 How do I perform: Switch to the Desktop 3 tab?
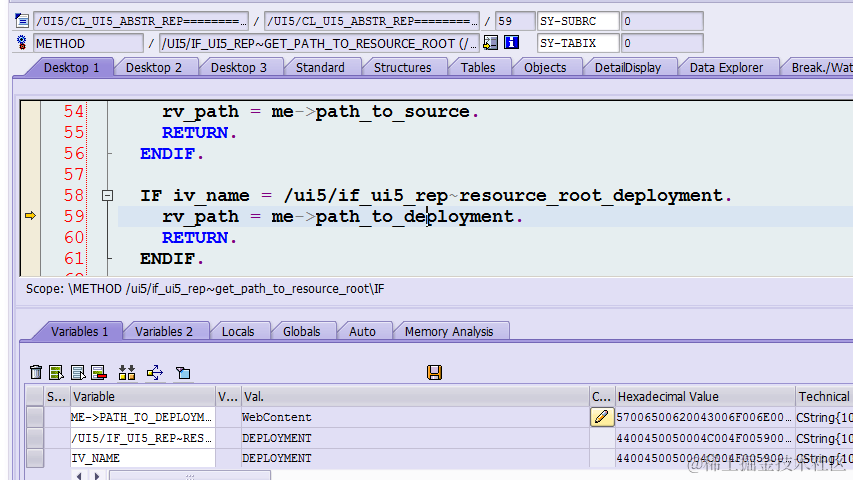[239, 67]
